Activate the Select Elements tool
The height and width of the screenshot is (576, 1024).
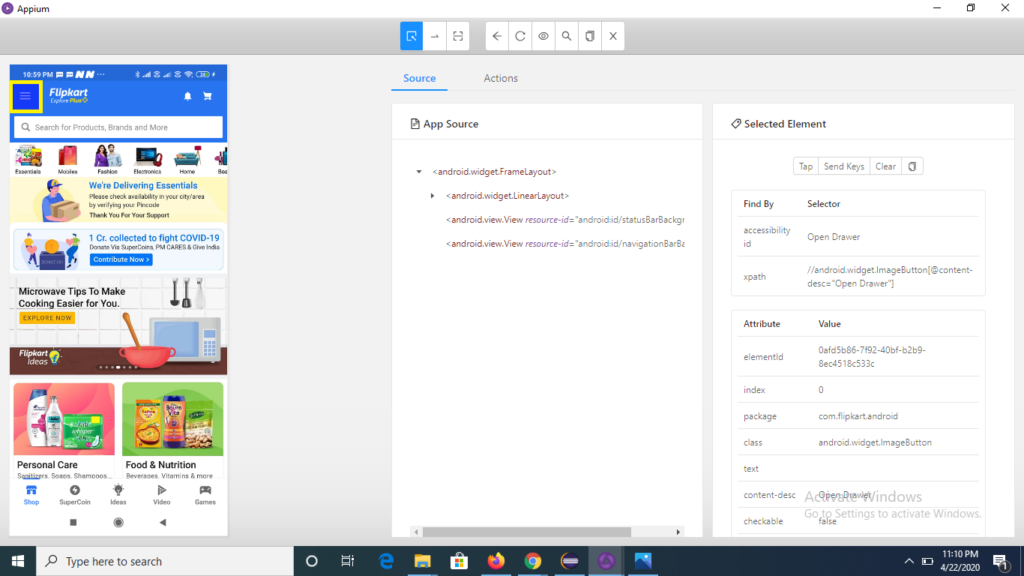(411, 36)
